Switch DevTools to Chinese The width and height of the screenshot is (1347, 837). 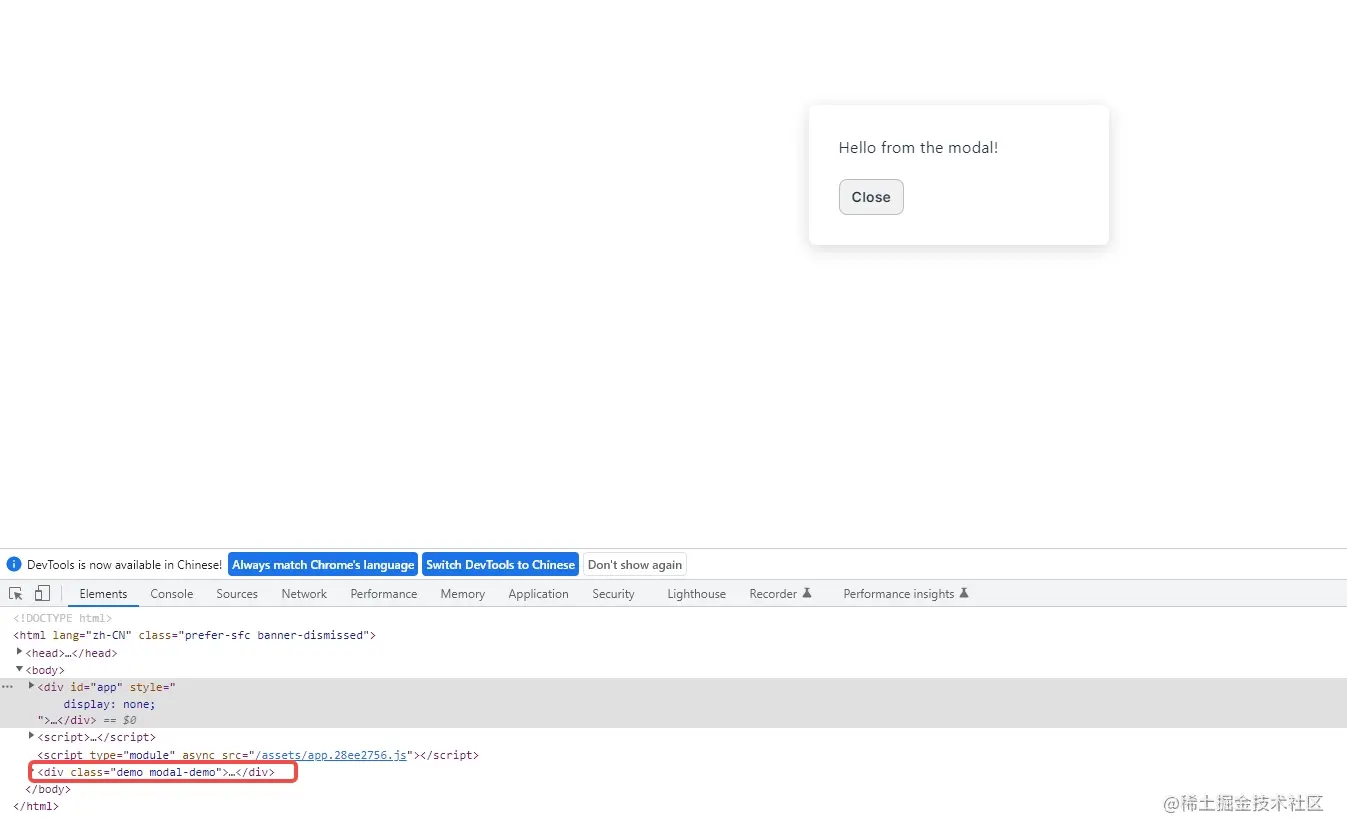(x=500, y=565)
